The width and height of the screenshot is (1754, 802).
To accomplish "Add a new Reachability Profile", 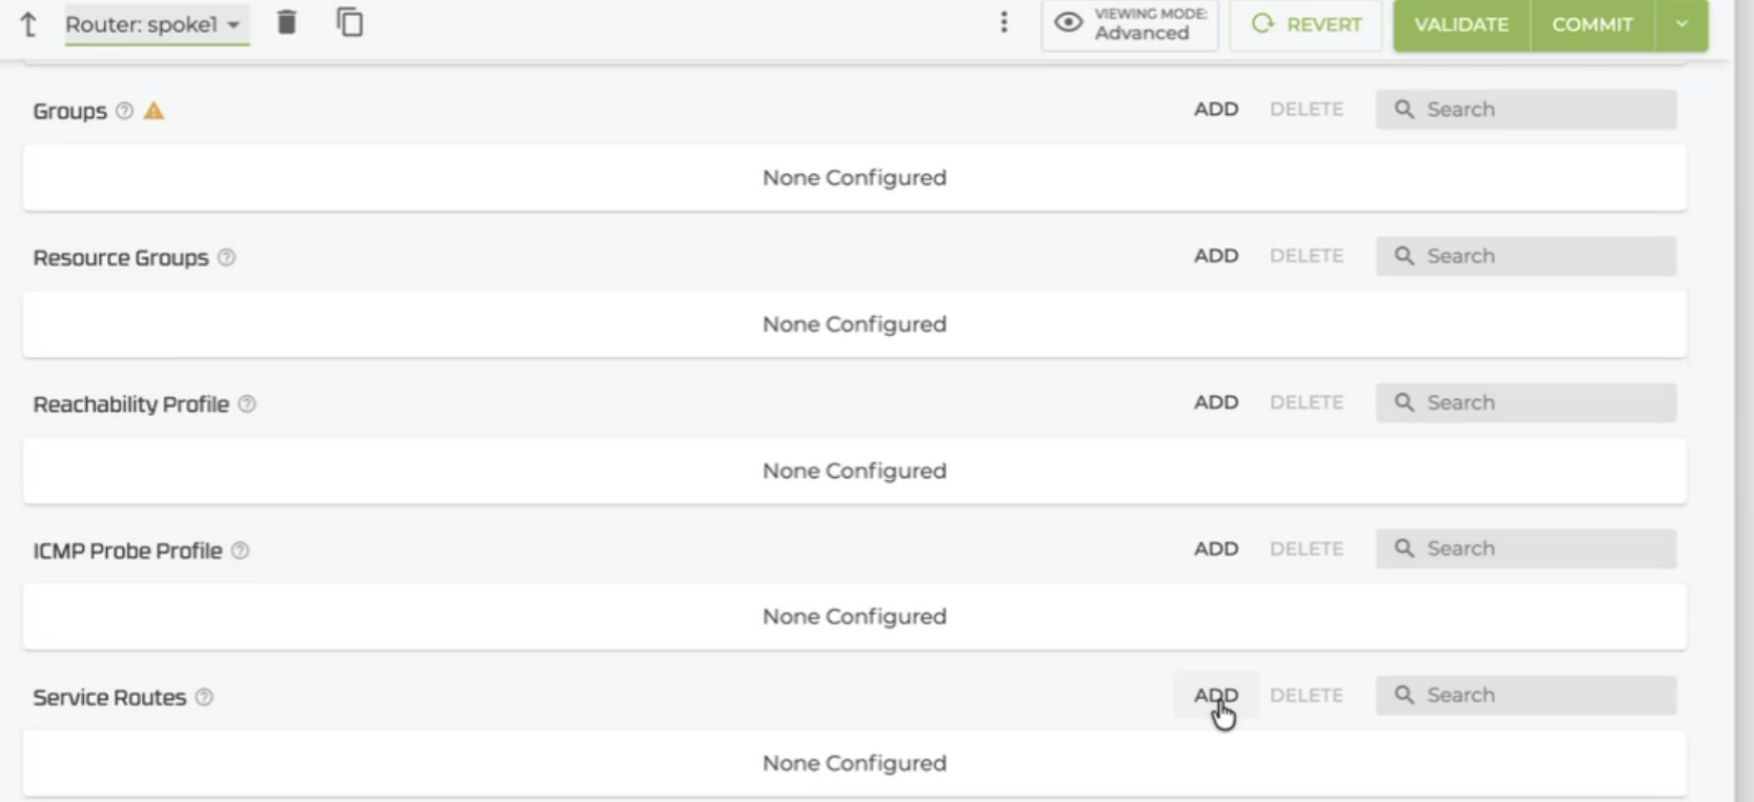I will (1216, 402).
